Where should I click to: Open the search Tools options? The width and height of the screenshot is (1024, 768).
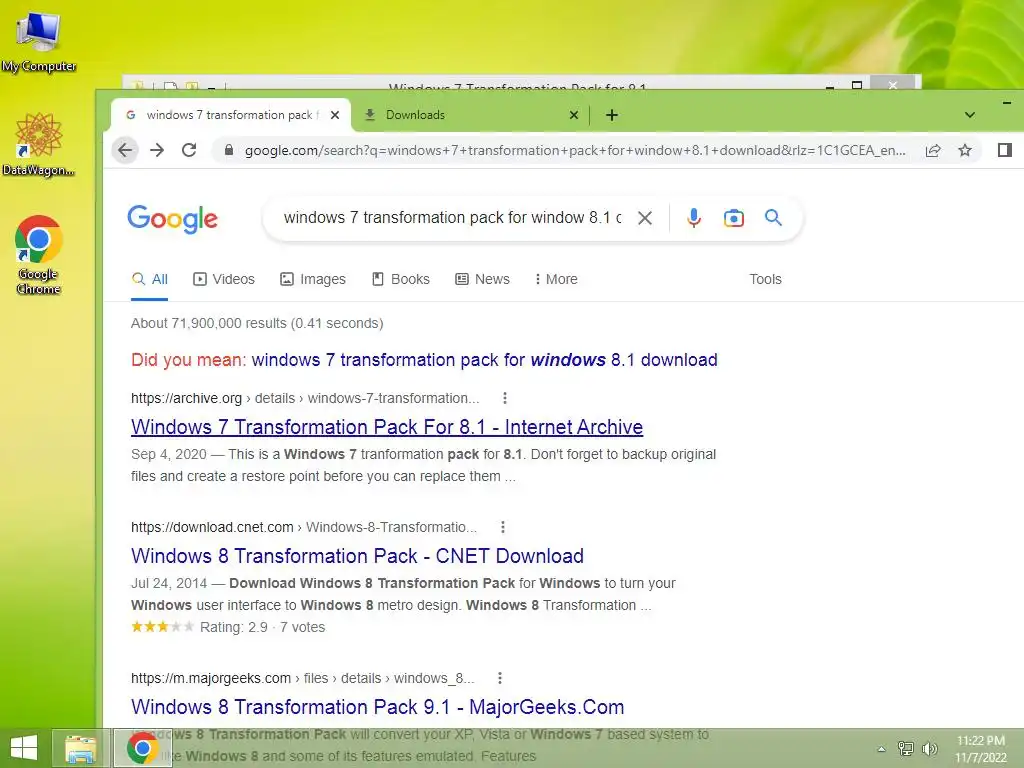pos(765,280)
